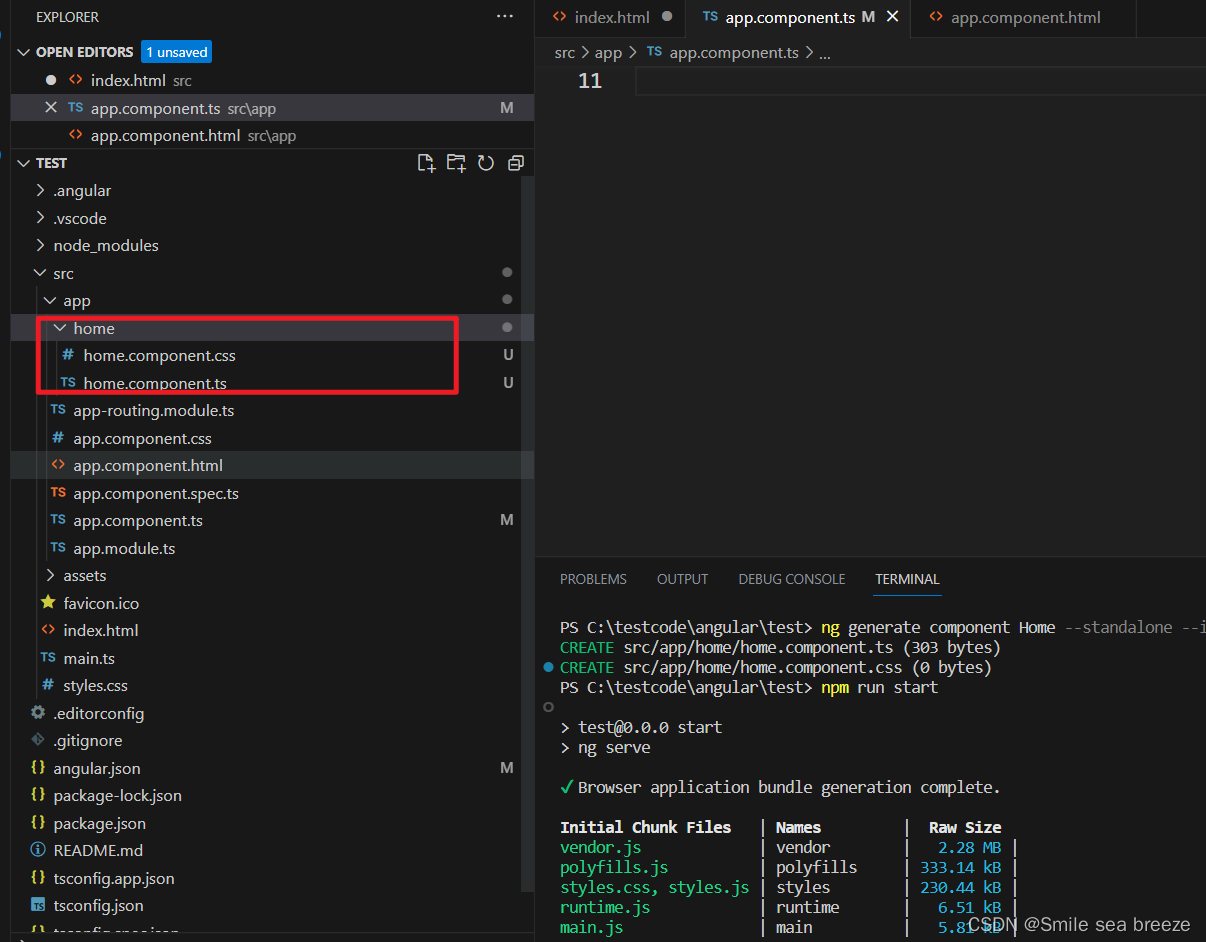Click the runtime.js text in terminal
1206x942 pixels.
click(x=605, y=907)
